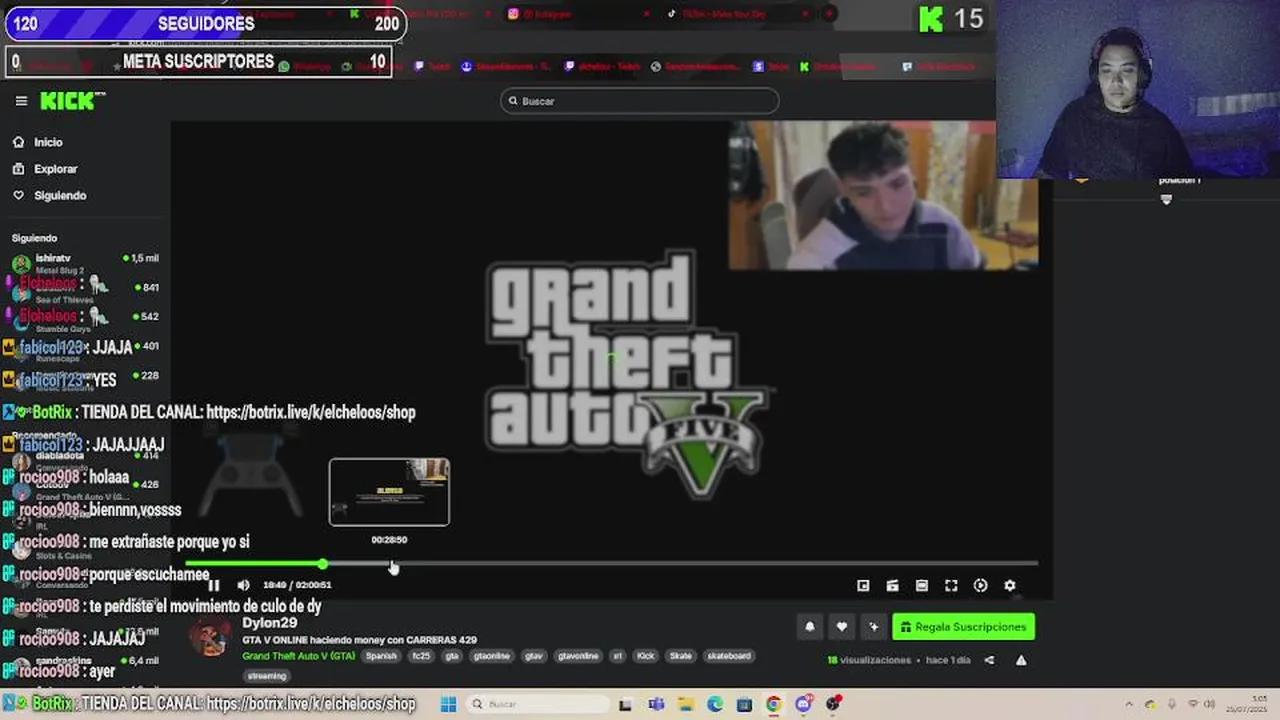1280x720 pixels.
Task: Click the green playhead on progress bar
Action: [x=323, y=565]
